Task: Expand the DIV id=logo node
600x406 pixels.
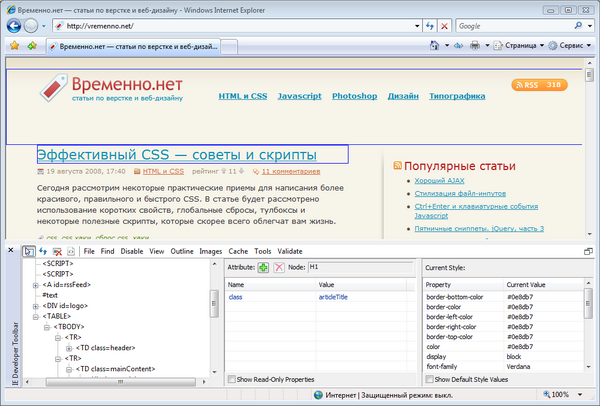Action: (36, 306)
